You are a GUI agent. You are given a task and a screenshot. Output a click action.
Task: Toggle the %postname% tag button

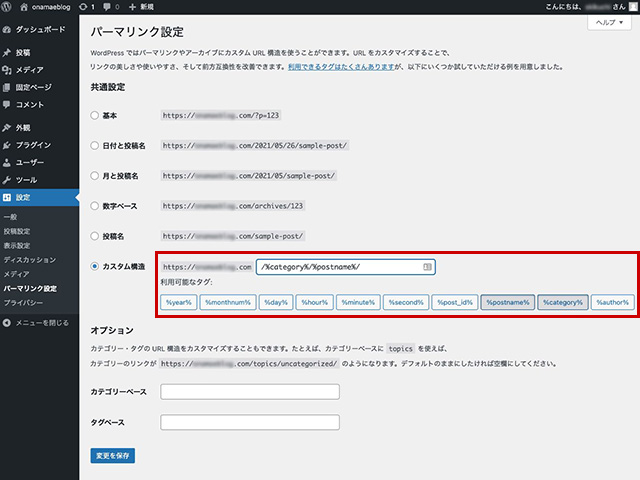click(508, 302)
